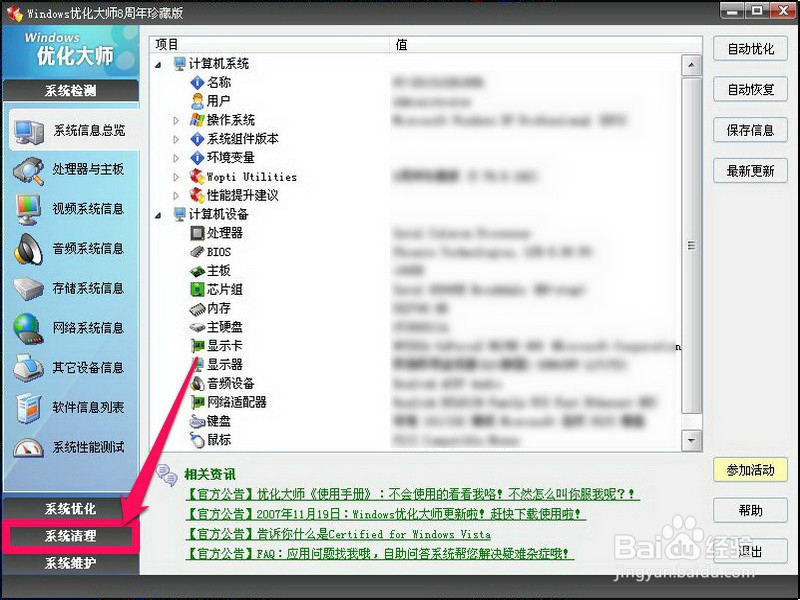This screenshot has width=800, height=600.
Task: Expand the 操作系统 tree node
Action: [x=176, y=120]
